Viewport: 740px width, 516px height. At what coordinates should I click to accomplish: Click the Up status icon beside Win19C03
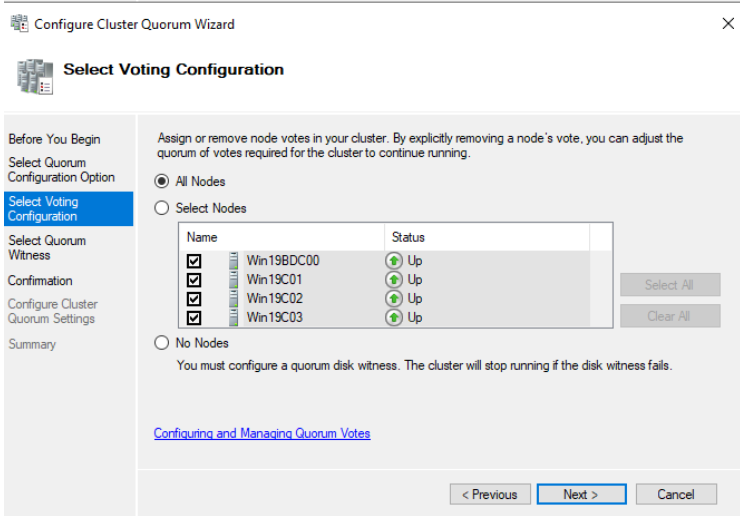[394, 317]
